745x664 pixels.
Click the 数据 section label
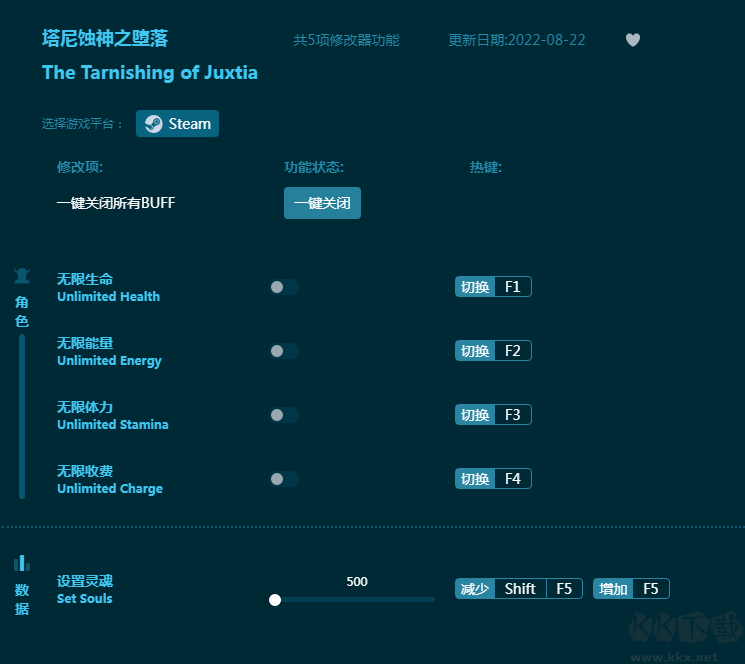coord(22,599)
